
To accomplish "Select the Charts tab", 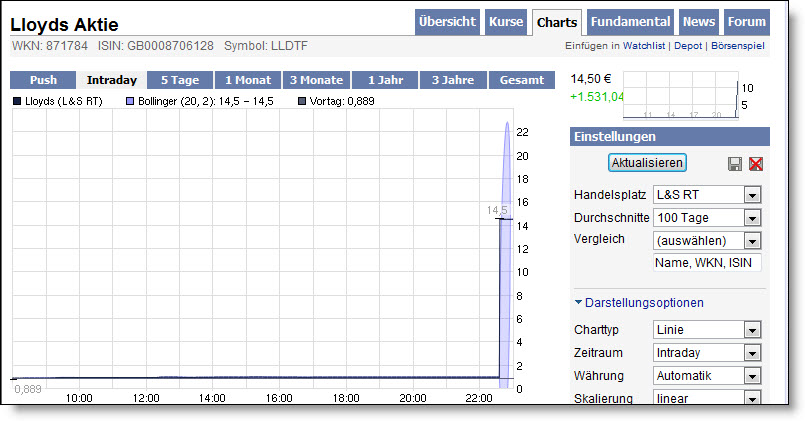I will pyautogui.click(x=557, y=23).
